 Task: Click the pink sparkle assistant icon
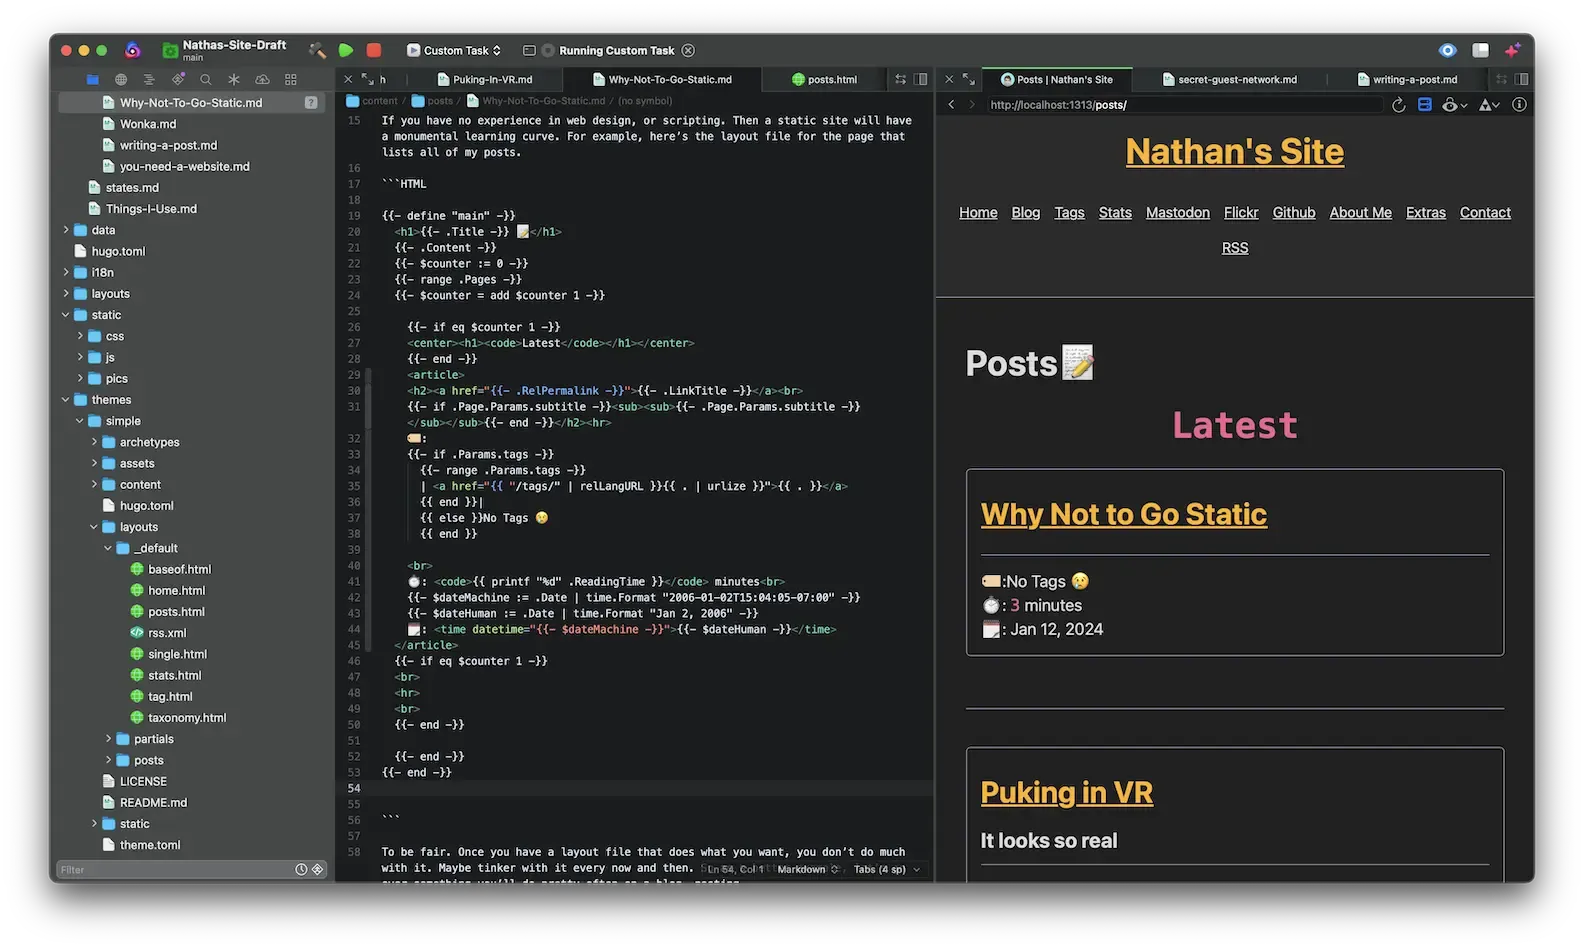pyautogui.click(x=1513, y=50)
